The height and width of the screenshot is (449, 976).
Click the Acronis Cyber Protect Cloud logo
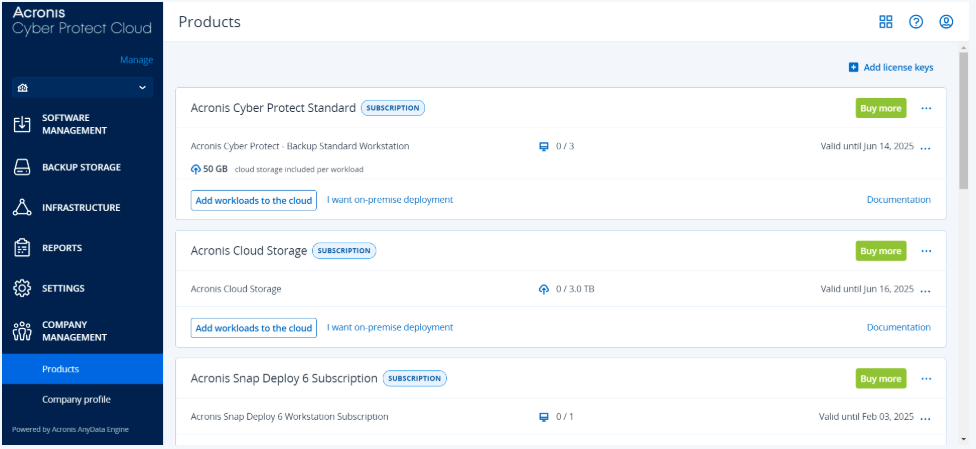click(x=82, y=21)
